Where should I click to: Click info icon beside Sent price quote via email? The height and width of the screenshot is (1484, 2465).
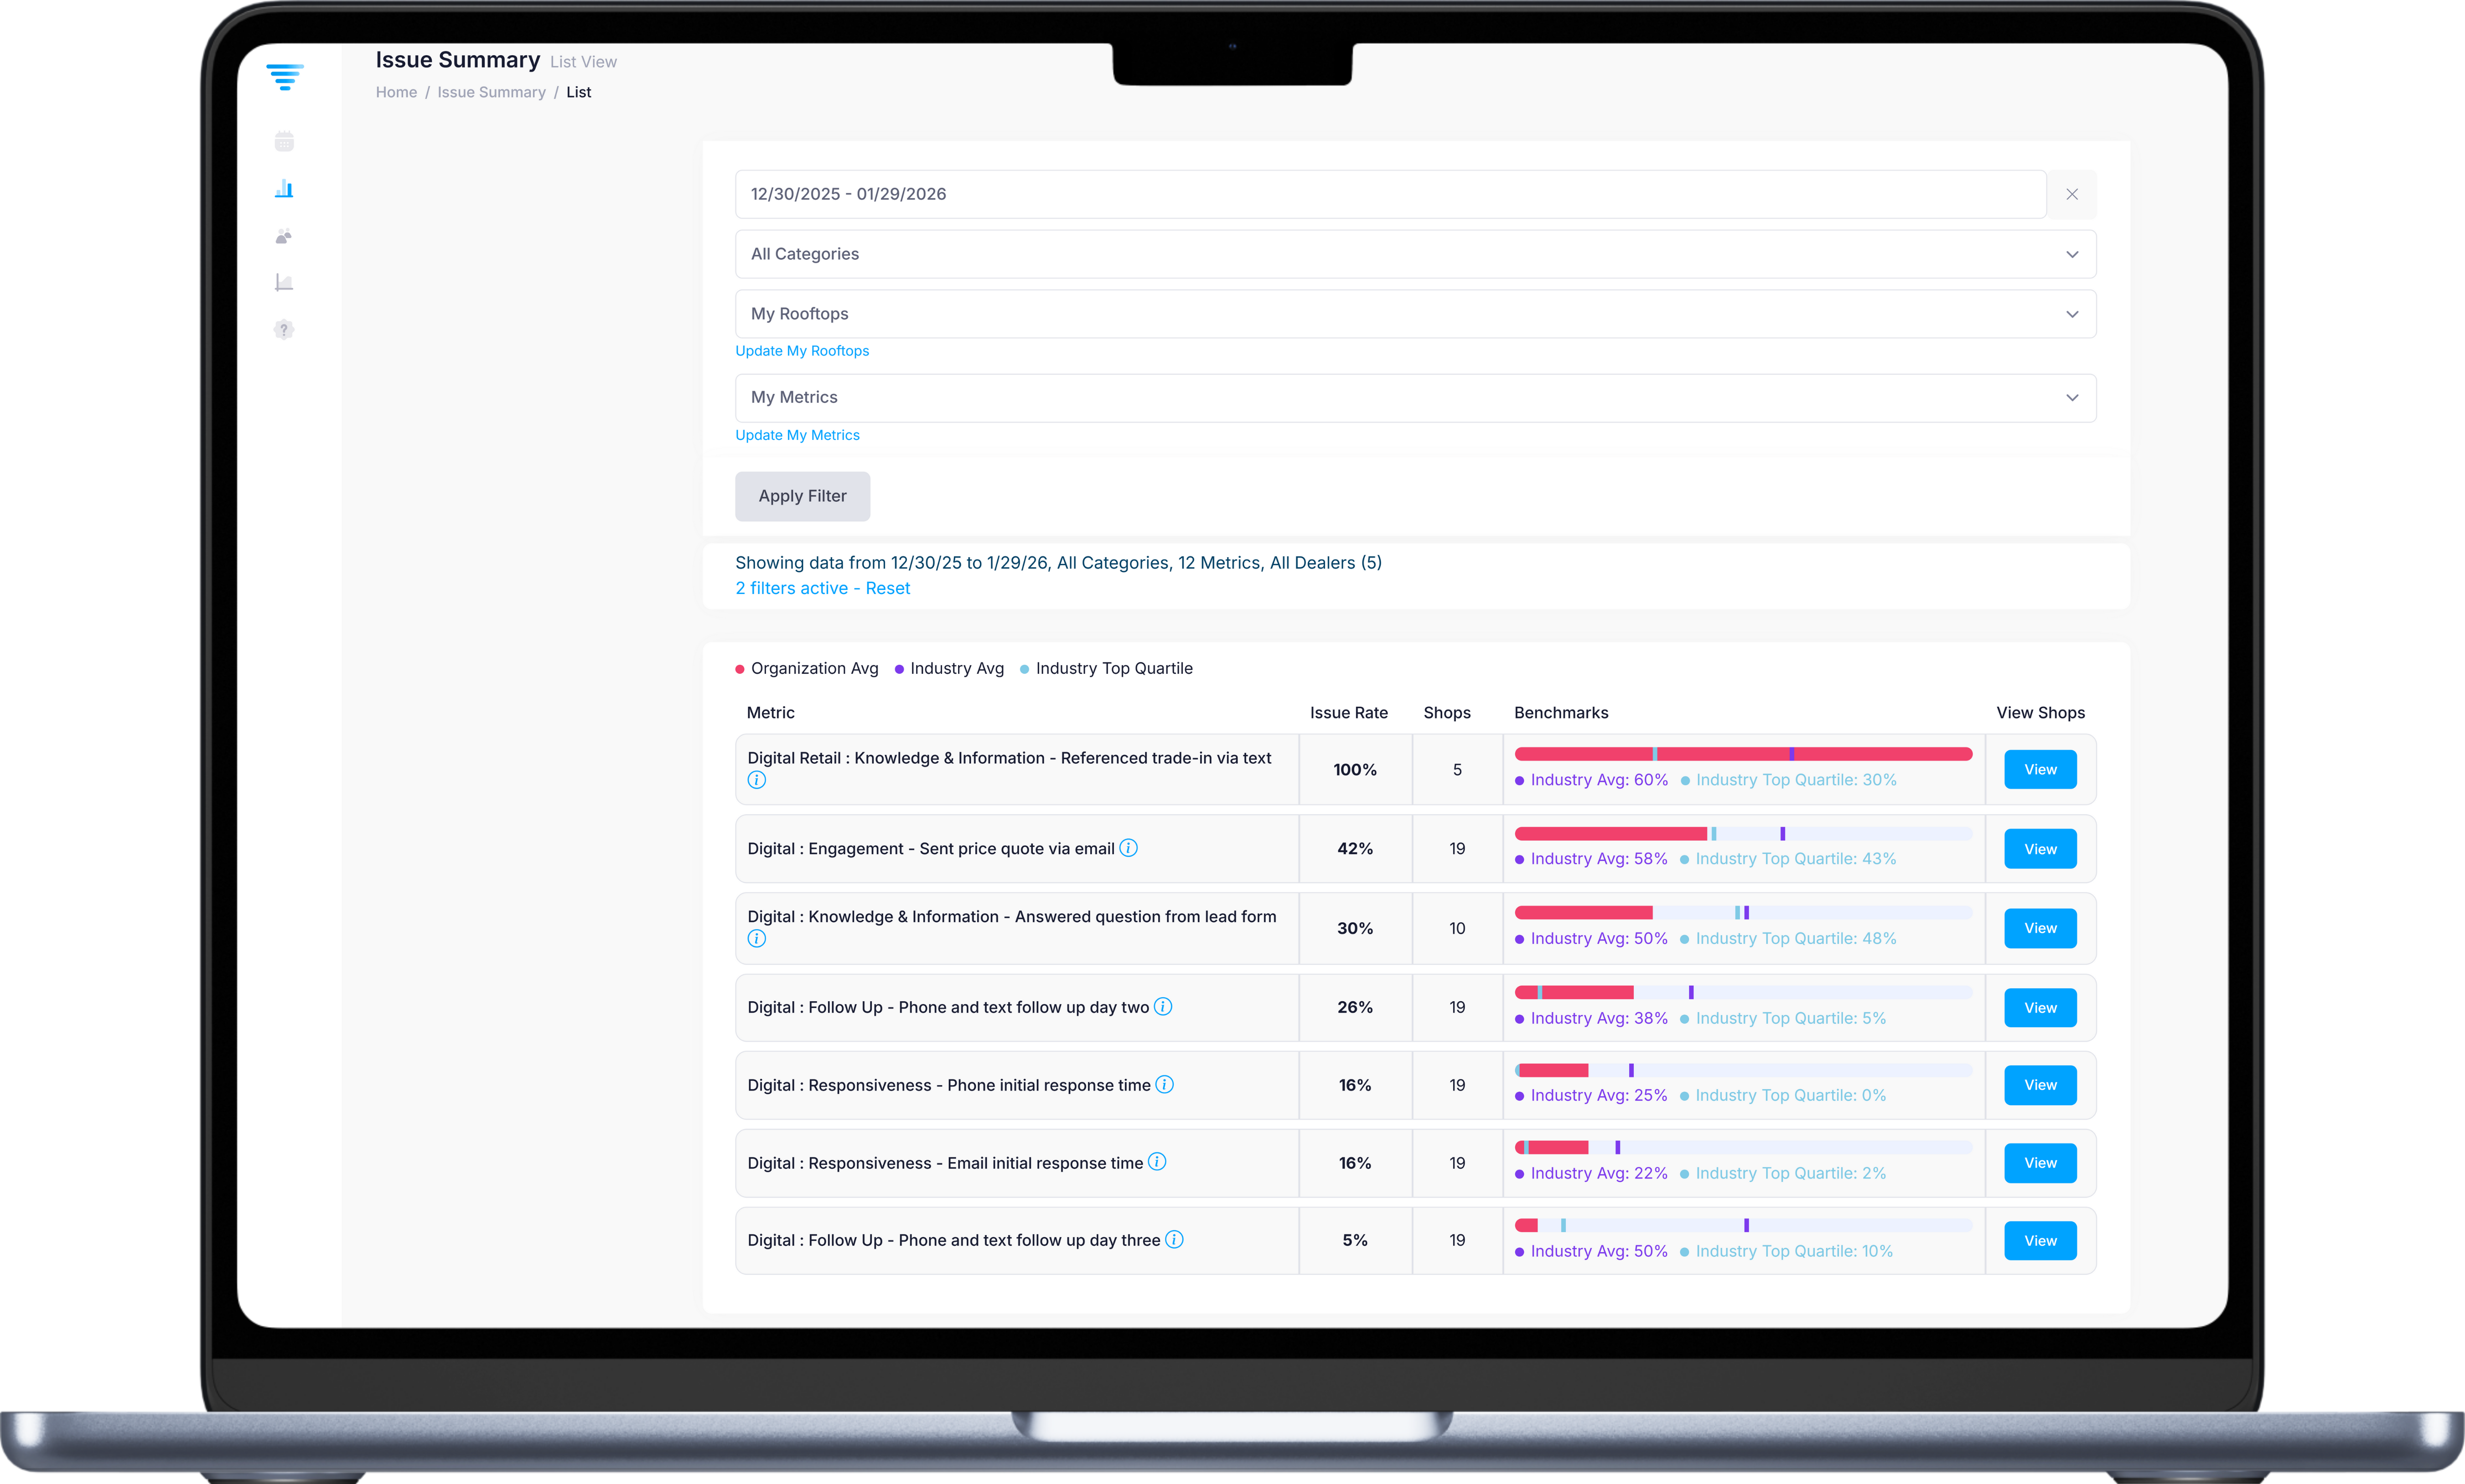coord(1128,848)
